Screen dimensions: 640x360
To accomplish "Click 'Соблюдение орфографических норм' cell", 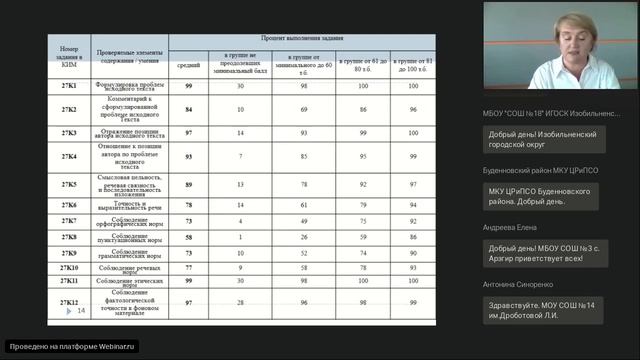I will [x=129, y=222].
